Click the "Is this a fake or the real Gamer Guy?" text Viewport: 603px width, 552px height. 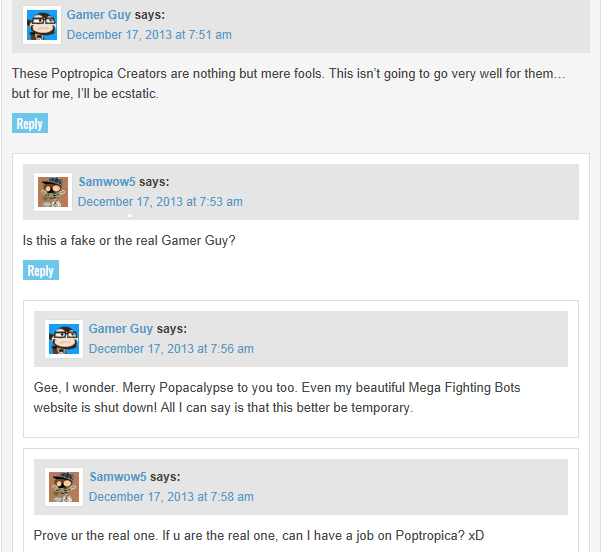129,241
